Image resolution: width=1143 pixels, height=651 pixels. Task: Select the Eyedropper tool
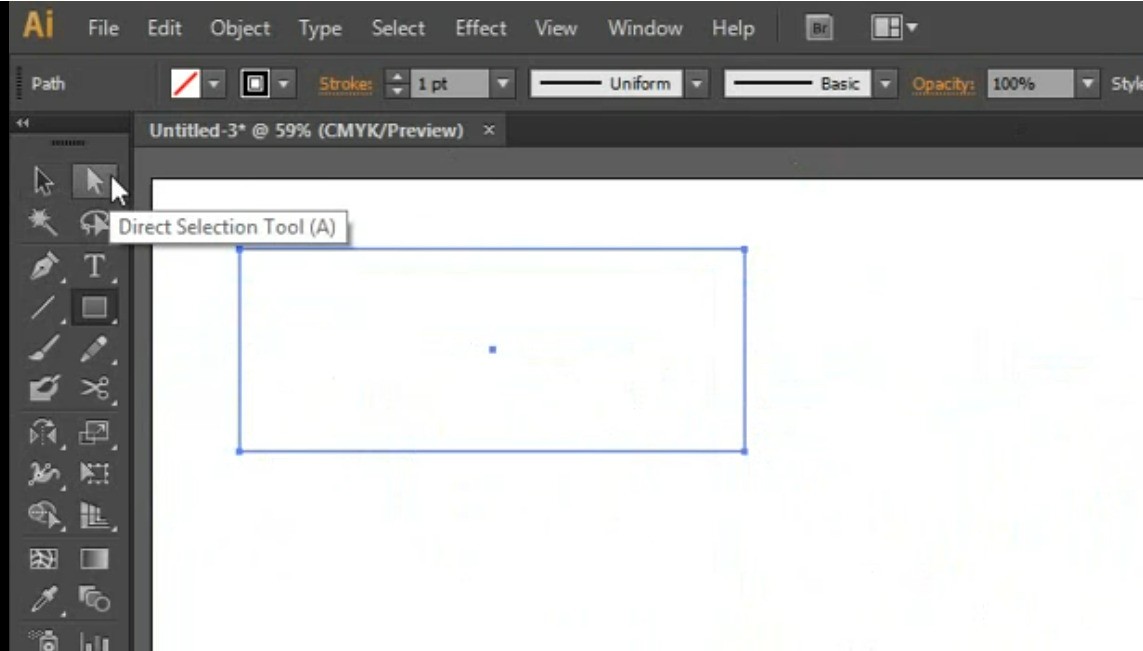pos(44,600)
